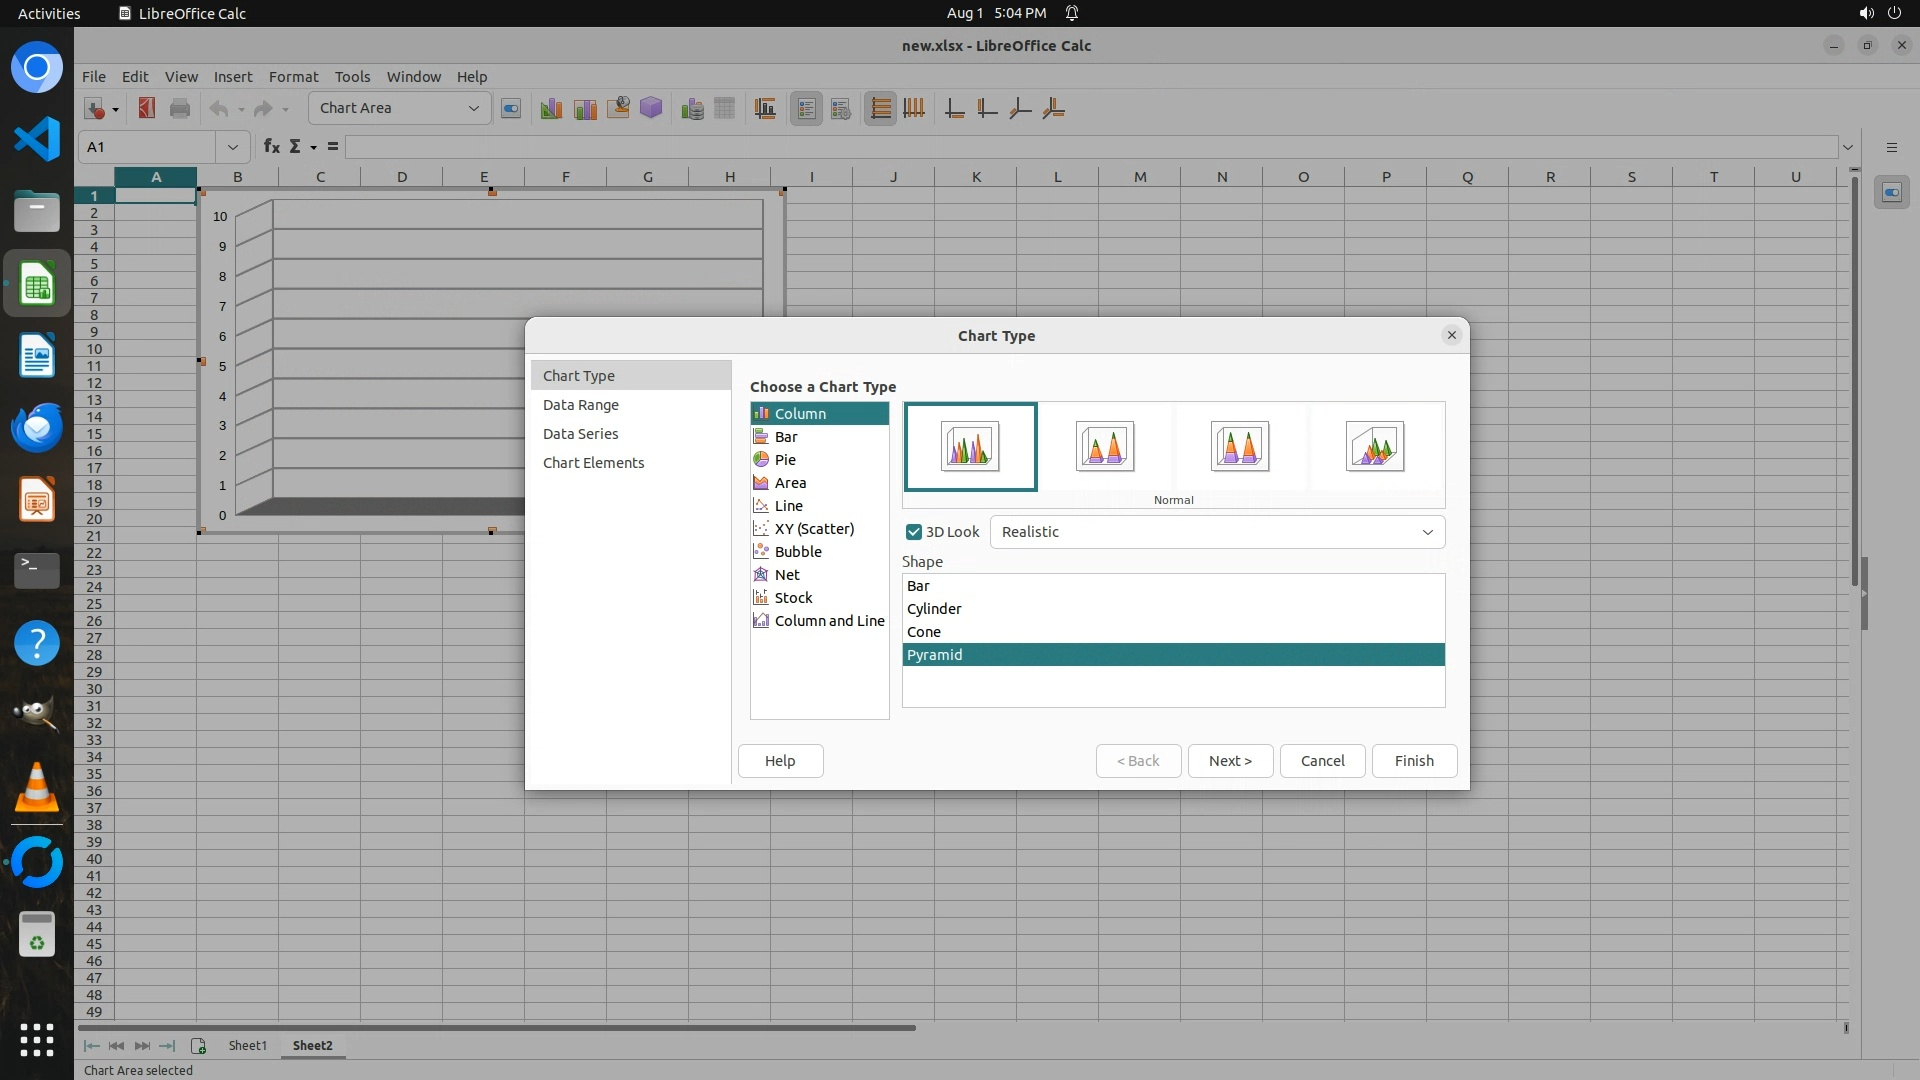Image resolution: width=1920 pixels, height=1080 pixels.
Task: Go to the Data Range step
Action: (x=580, y=405)
